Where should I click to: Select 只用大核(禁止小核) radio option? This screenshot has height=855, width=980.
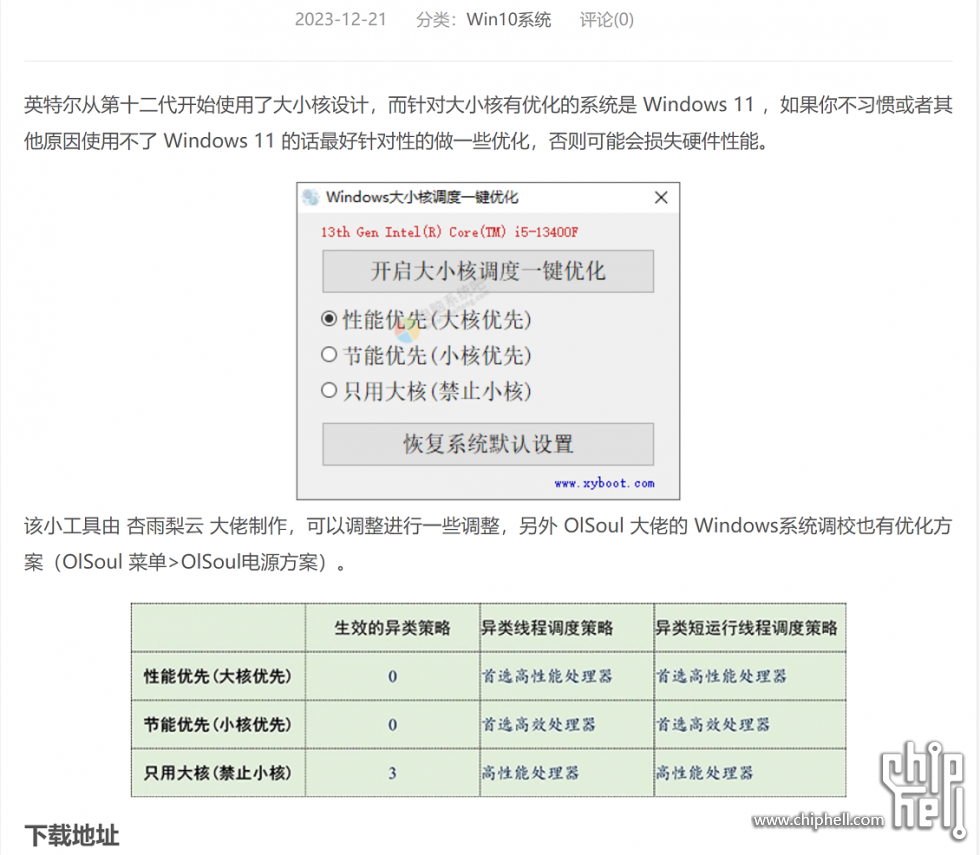click(x=426, y=391)
